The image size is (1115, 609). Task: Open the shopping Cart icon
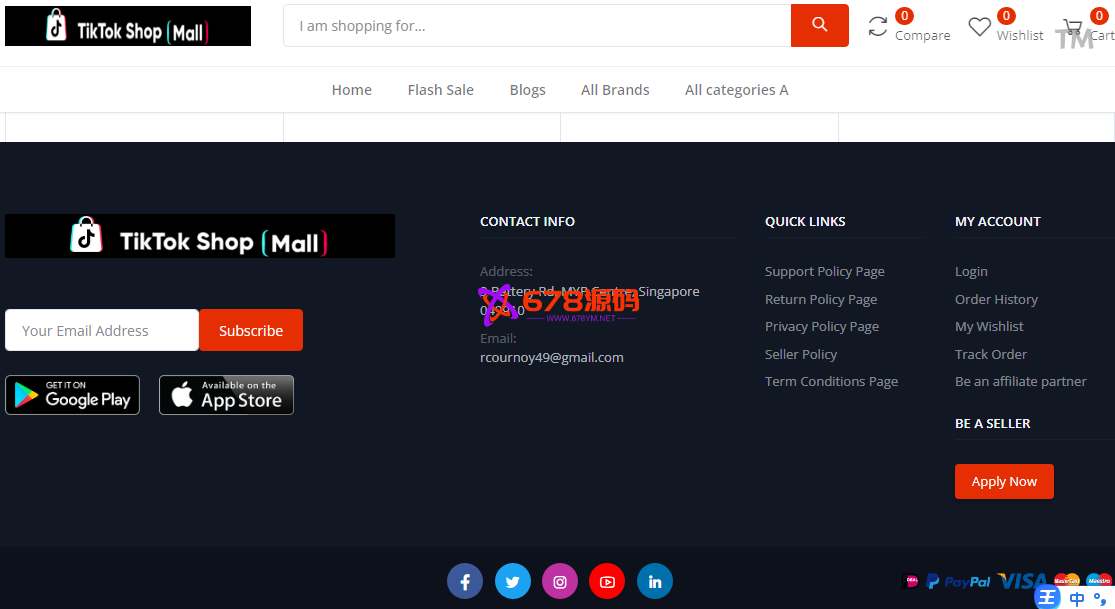click(1073, 27)
